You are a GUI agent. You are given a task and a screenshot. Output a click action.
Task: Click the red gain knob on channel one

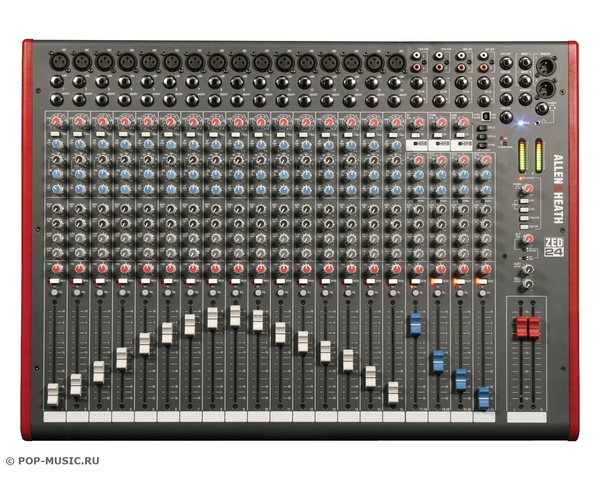[x=56, y=121]
